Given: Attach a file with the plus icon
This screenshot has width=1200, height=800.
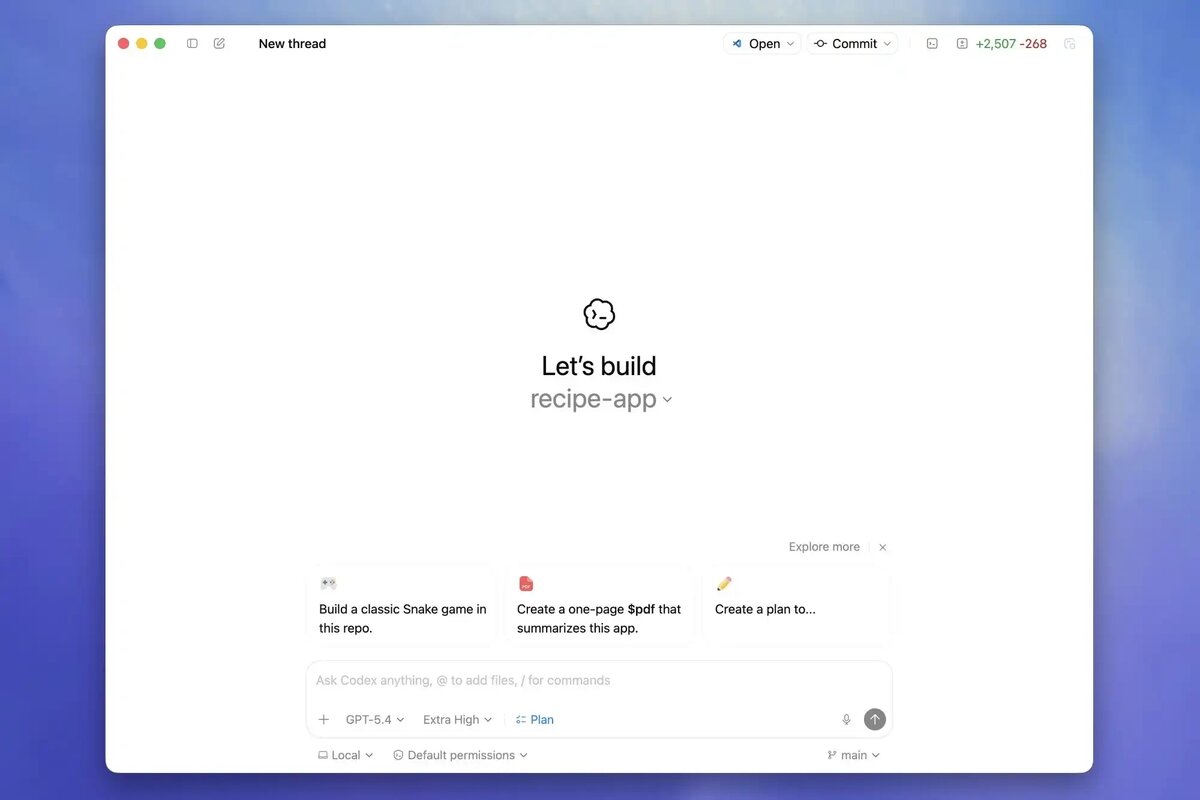Looking at the screenshot, I should click(x=323, y=719).
